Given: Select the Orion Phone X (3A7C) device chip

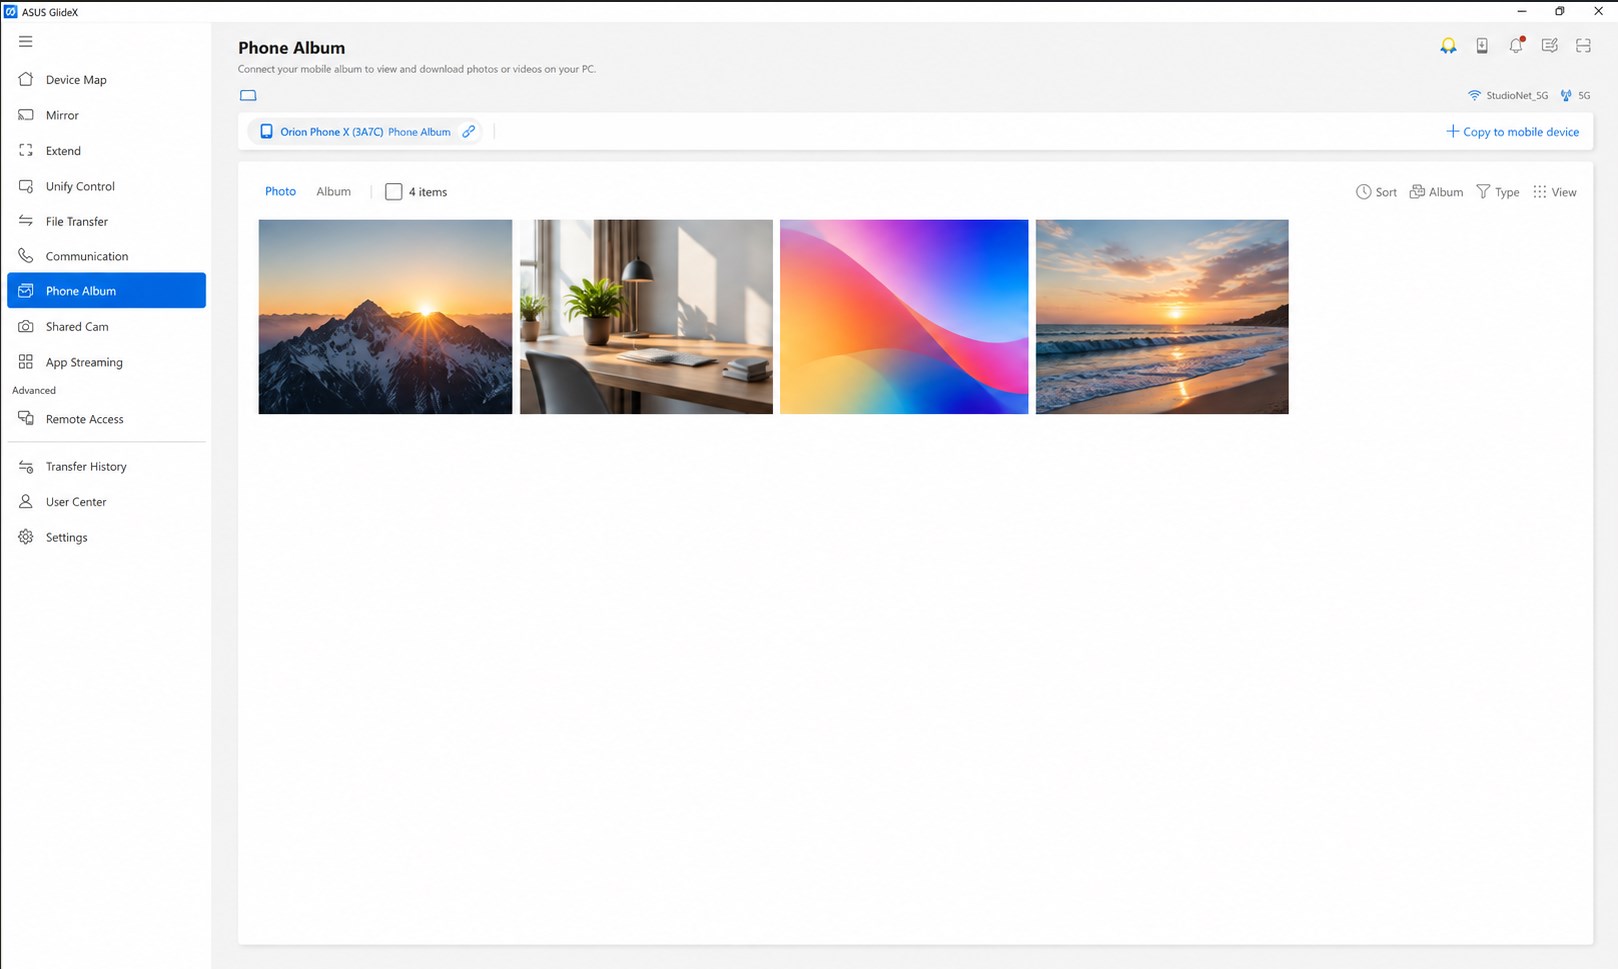Looking at the screenshot, I should 365,132.
